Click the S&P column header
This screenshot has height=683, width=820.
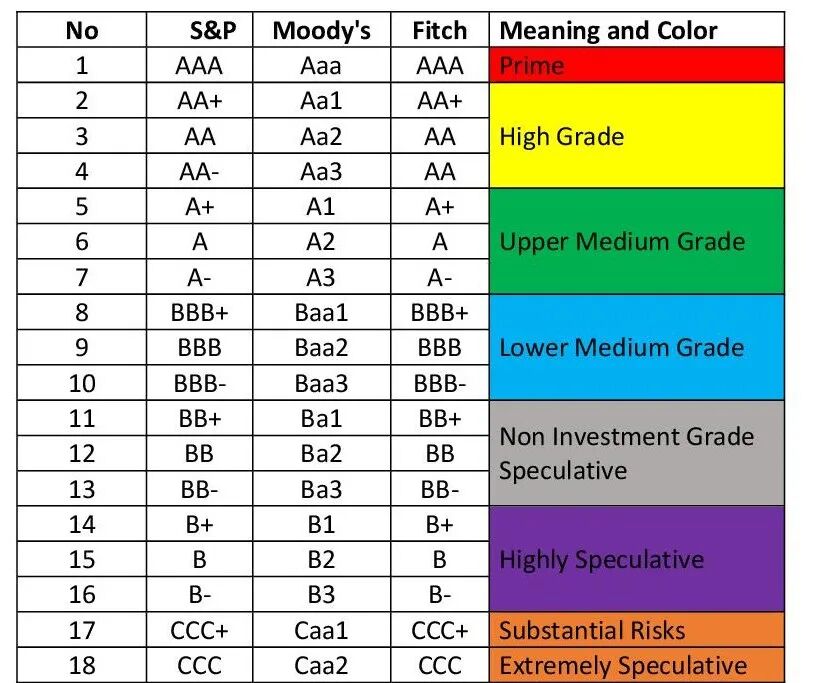click(x=211, y=31)
